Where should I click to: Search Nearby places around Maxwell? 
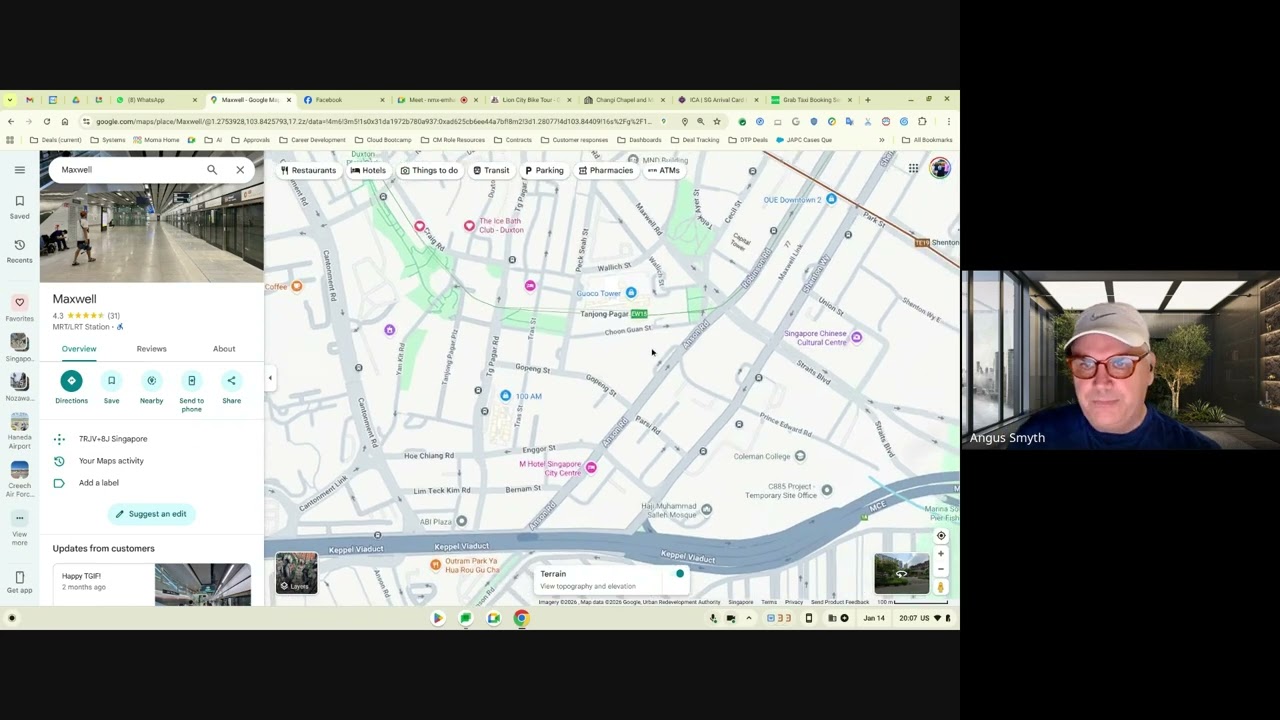pyautogui.click(x=151, y=387)
